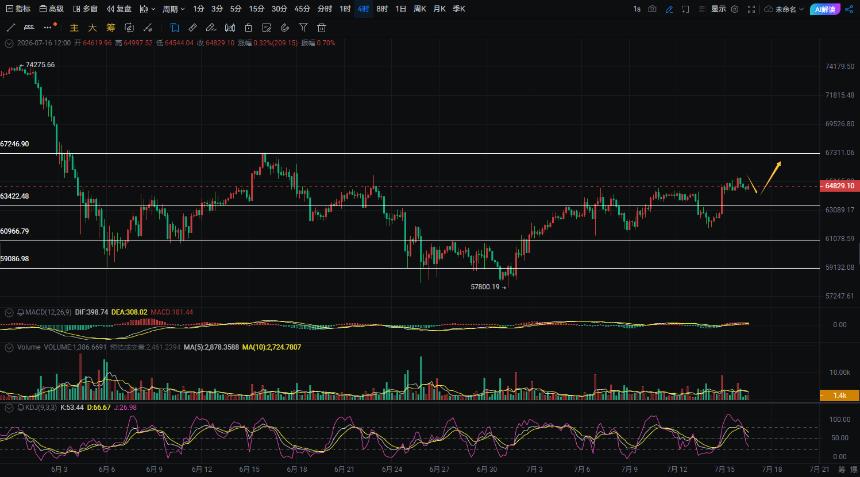Expand the 未命名 layout dropdown
Image resolution: width=860 pixels, height=477 pixels.
coord(784,9)
